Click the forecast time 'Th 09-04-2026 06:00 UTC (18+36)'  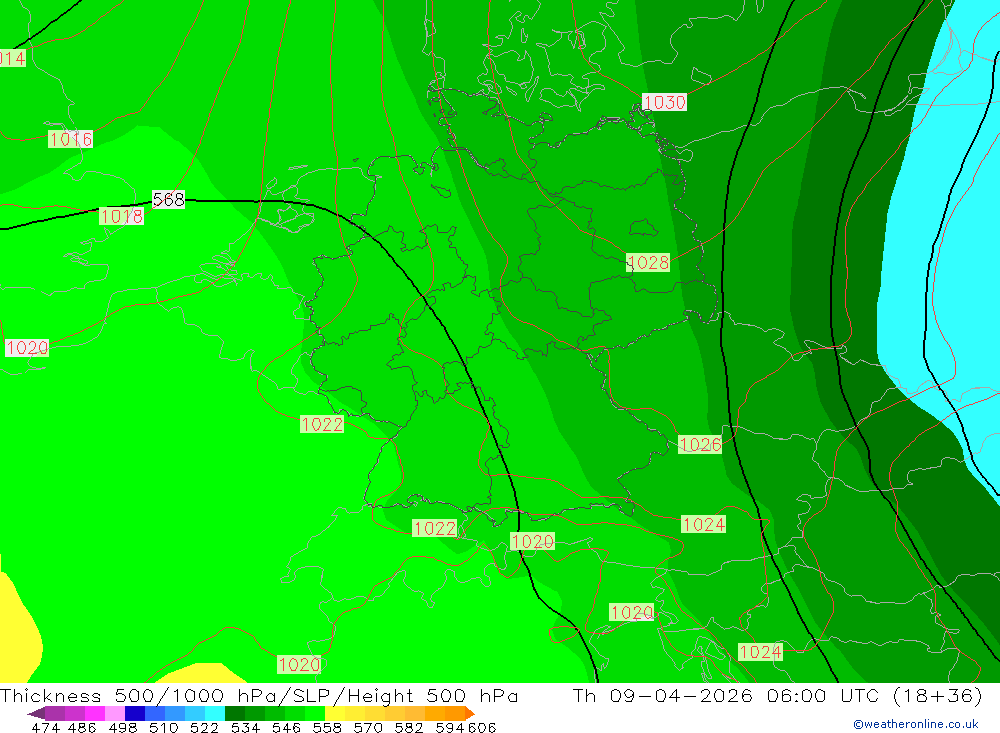pyautogui.click(x=777, y=695)
